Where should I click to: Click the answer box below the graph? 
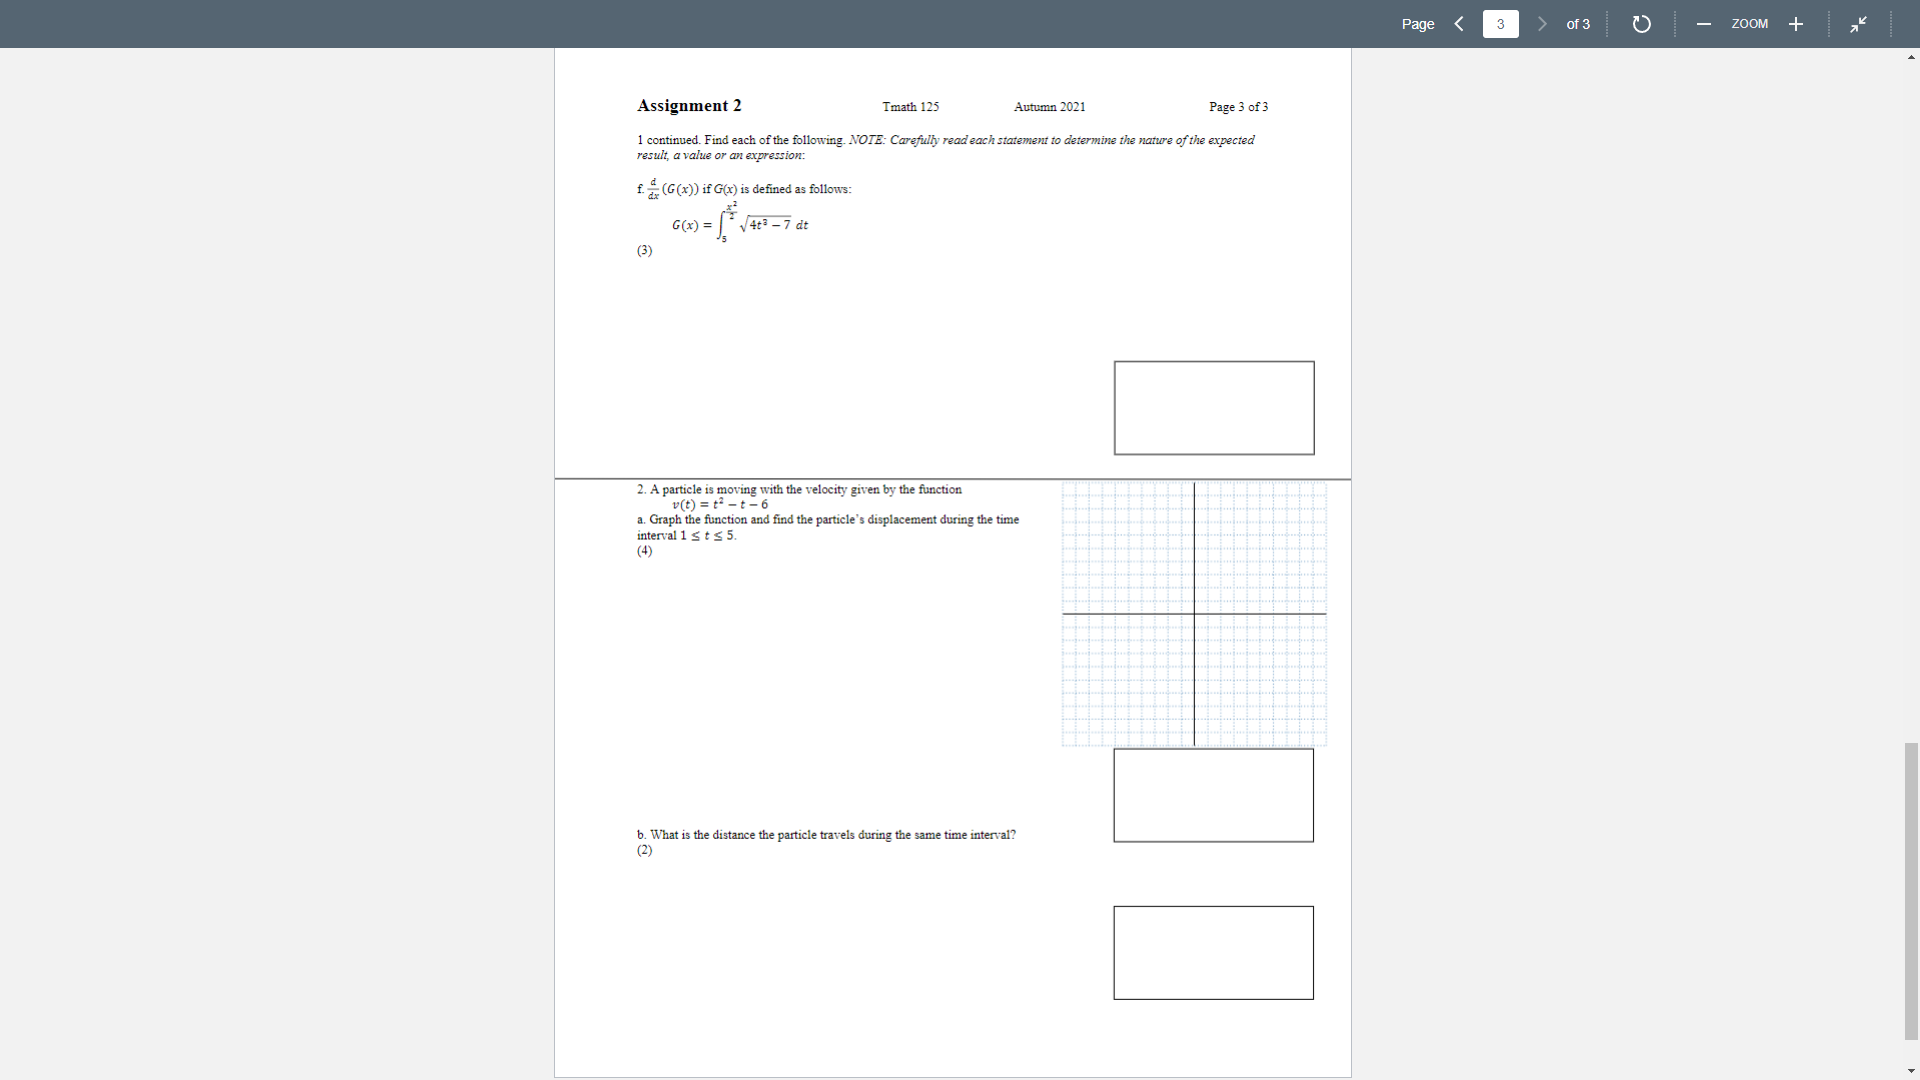(1213, 795)
